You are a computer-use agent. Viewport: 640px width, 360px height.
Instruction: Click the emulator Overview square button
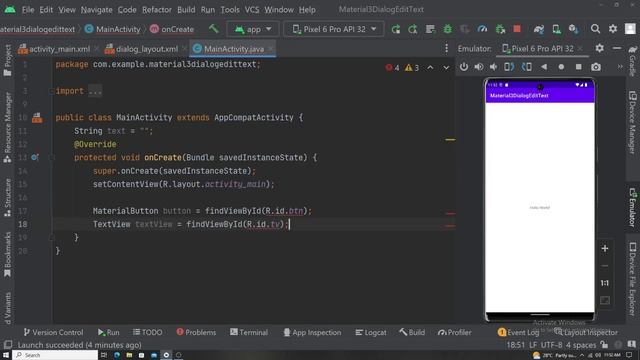[x=579, y=67]
